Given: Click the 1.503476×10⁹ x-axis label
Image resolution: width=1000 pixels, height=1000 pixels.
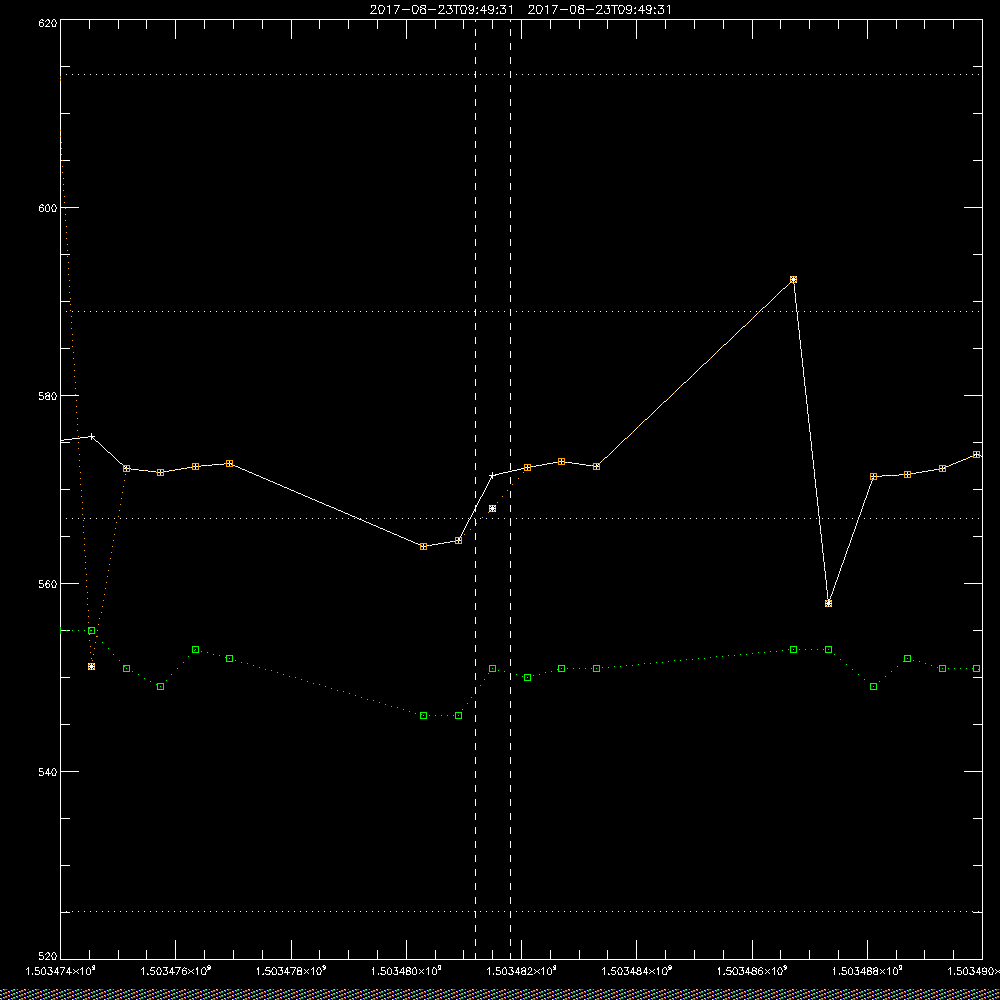Looking at the screenshot, I should 176,971.
